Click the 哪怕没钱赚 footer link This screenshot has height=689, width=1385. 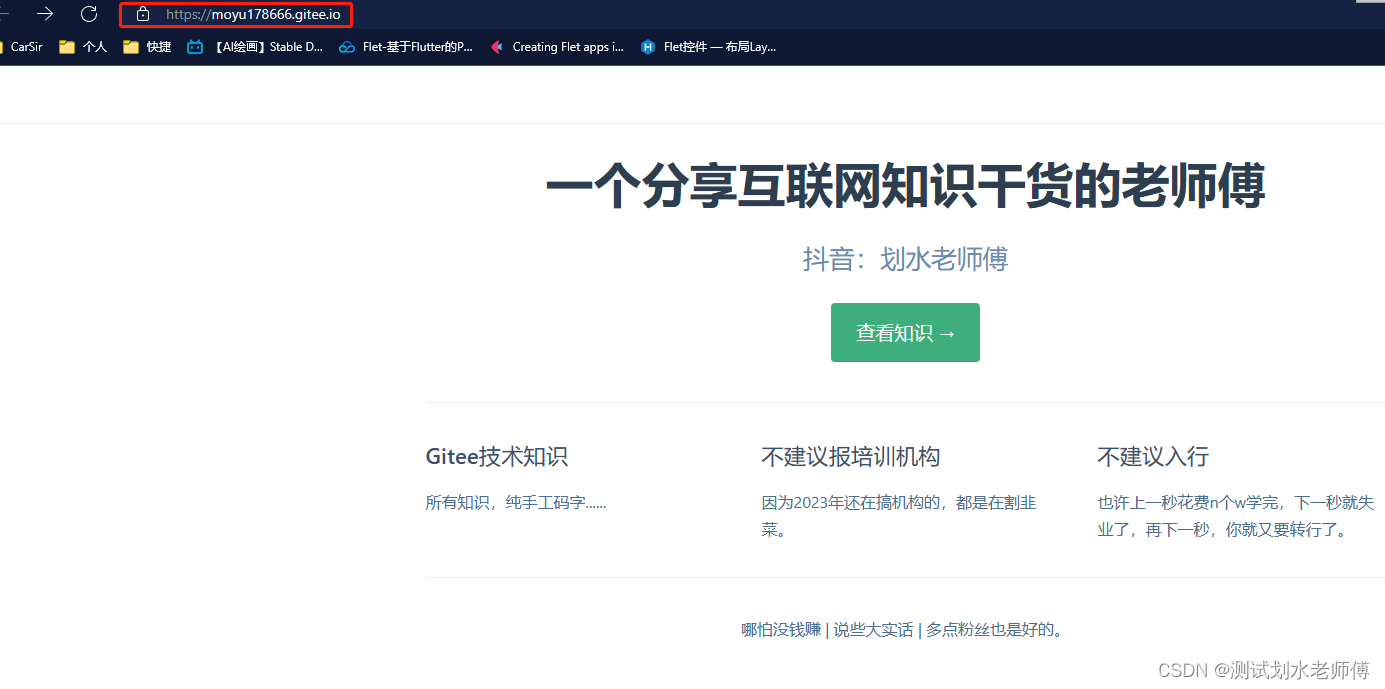(781, 629)
